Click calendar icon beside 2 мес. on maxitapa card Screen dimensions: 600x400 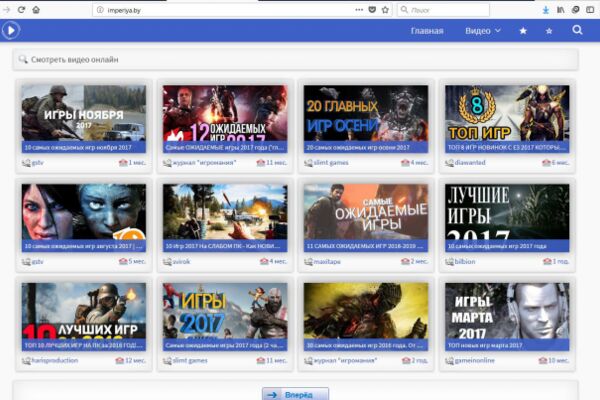pos(405,261)
